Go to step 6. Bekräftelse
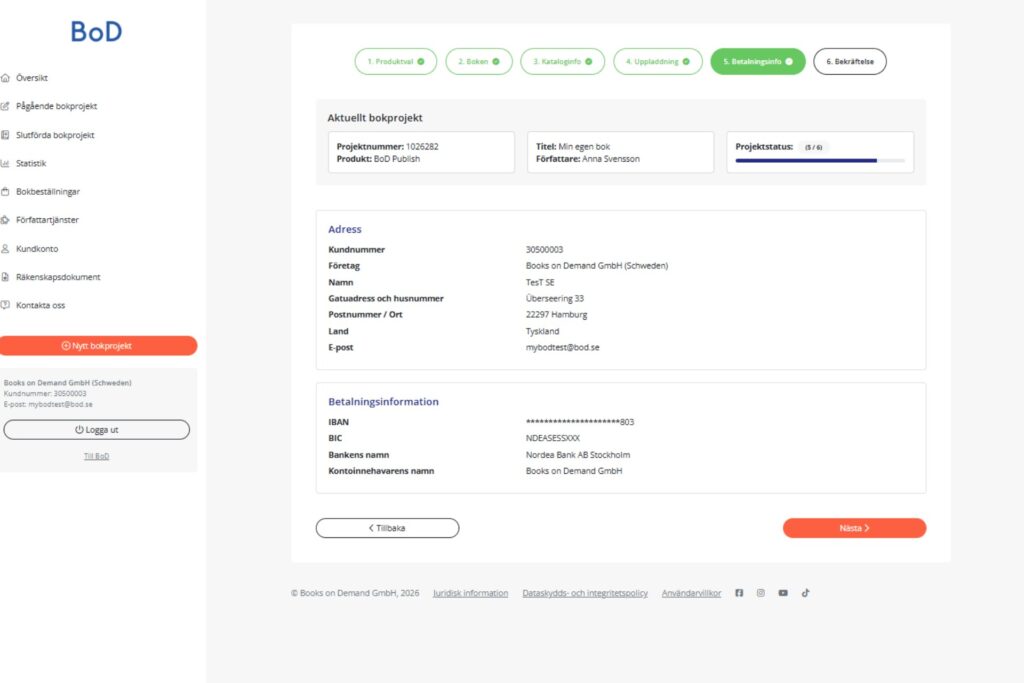1024x683 pixels. [850, 61]
